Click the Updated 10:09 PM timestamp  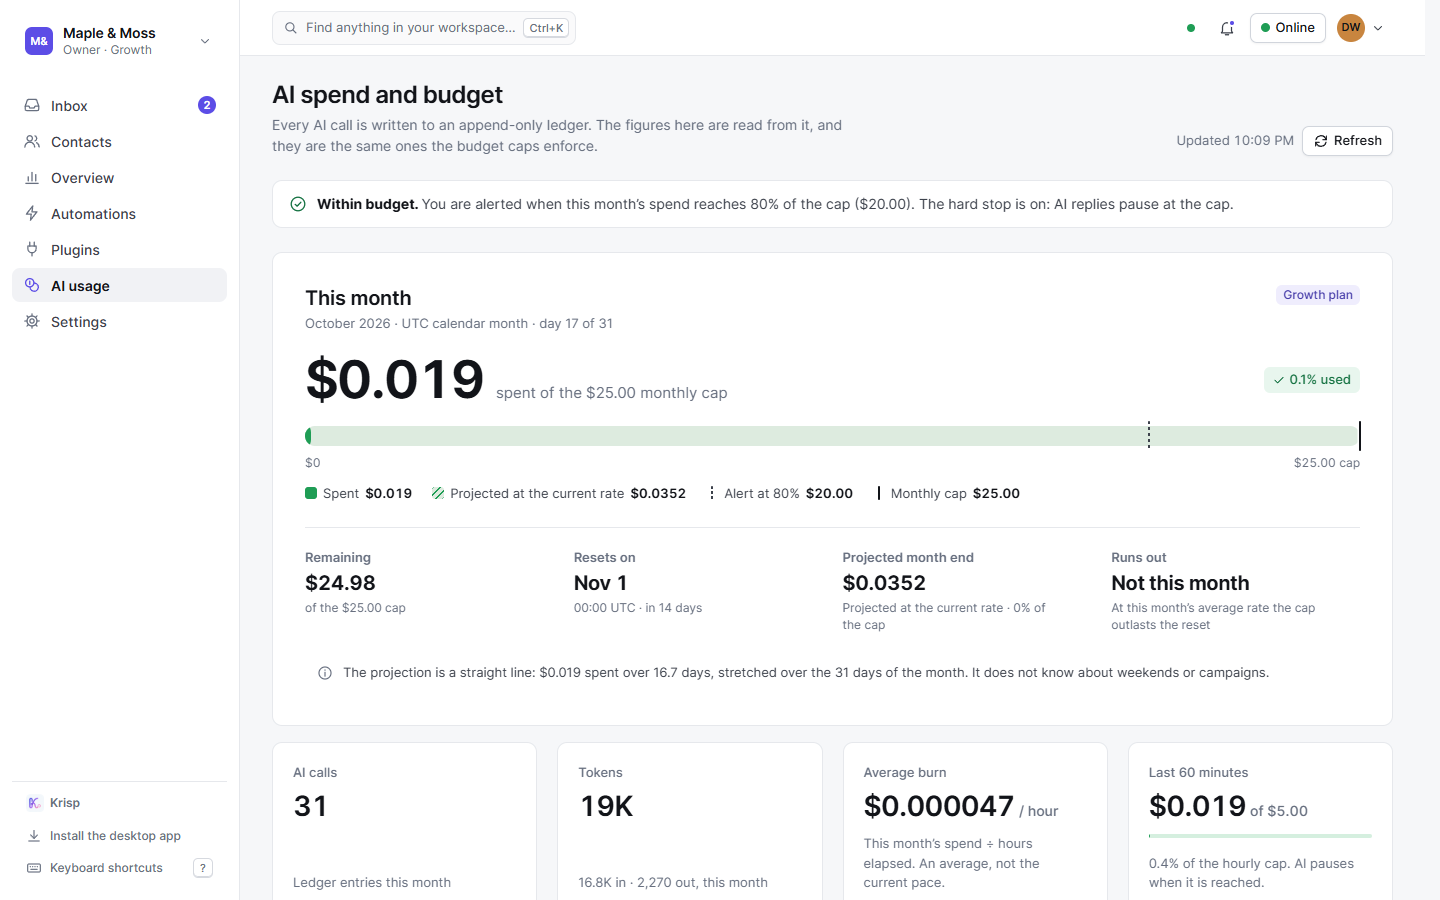point(1235,141)
